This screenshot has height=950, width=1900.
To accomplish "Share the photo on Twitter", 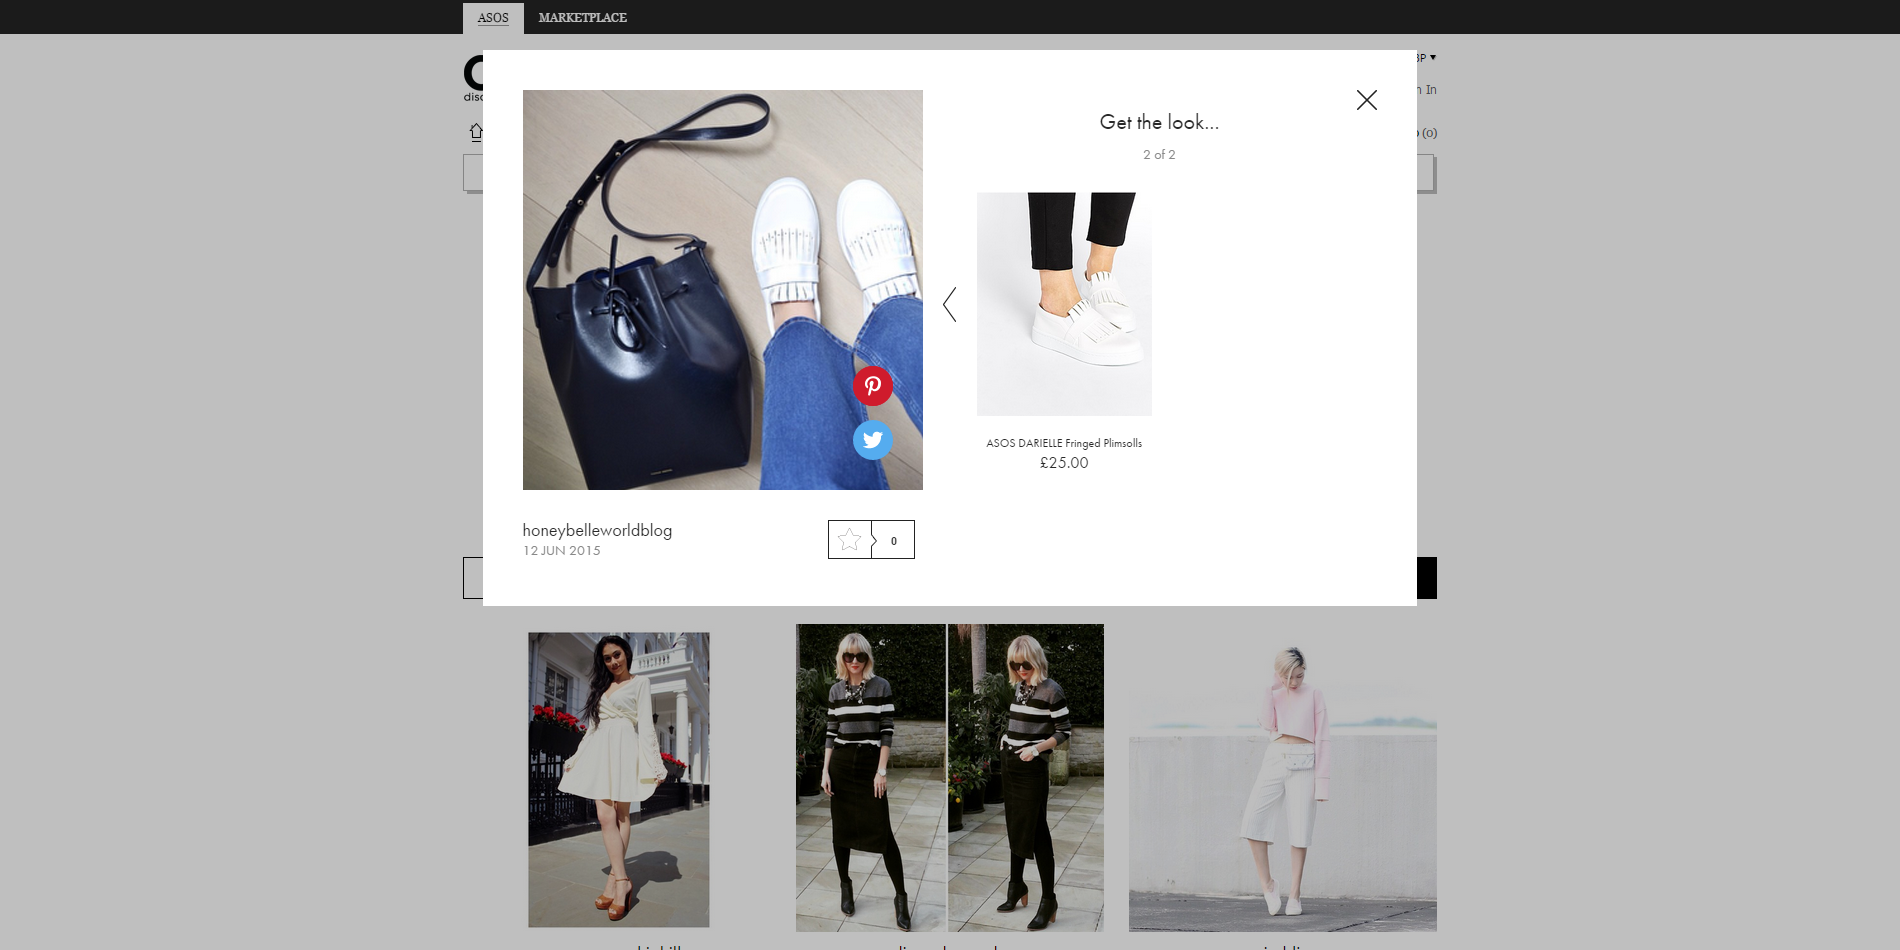I will click(872, 440).
